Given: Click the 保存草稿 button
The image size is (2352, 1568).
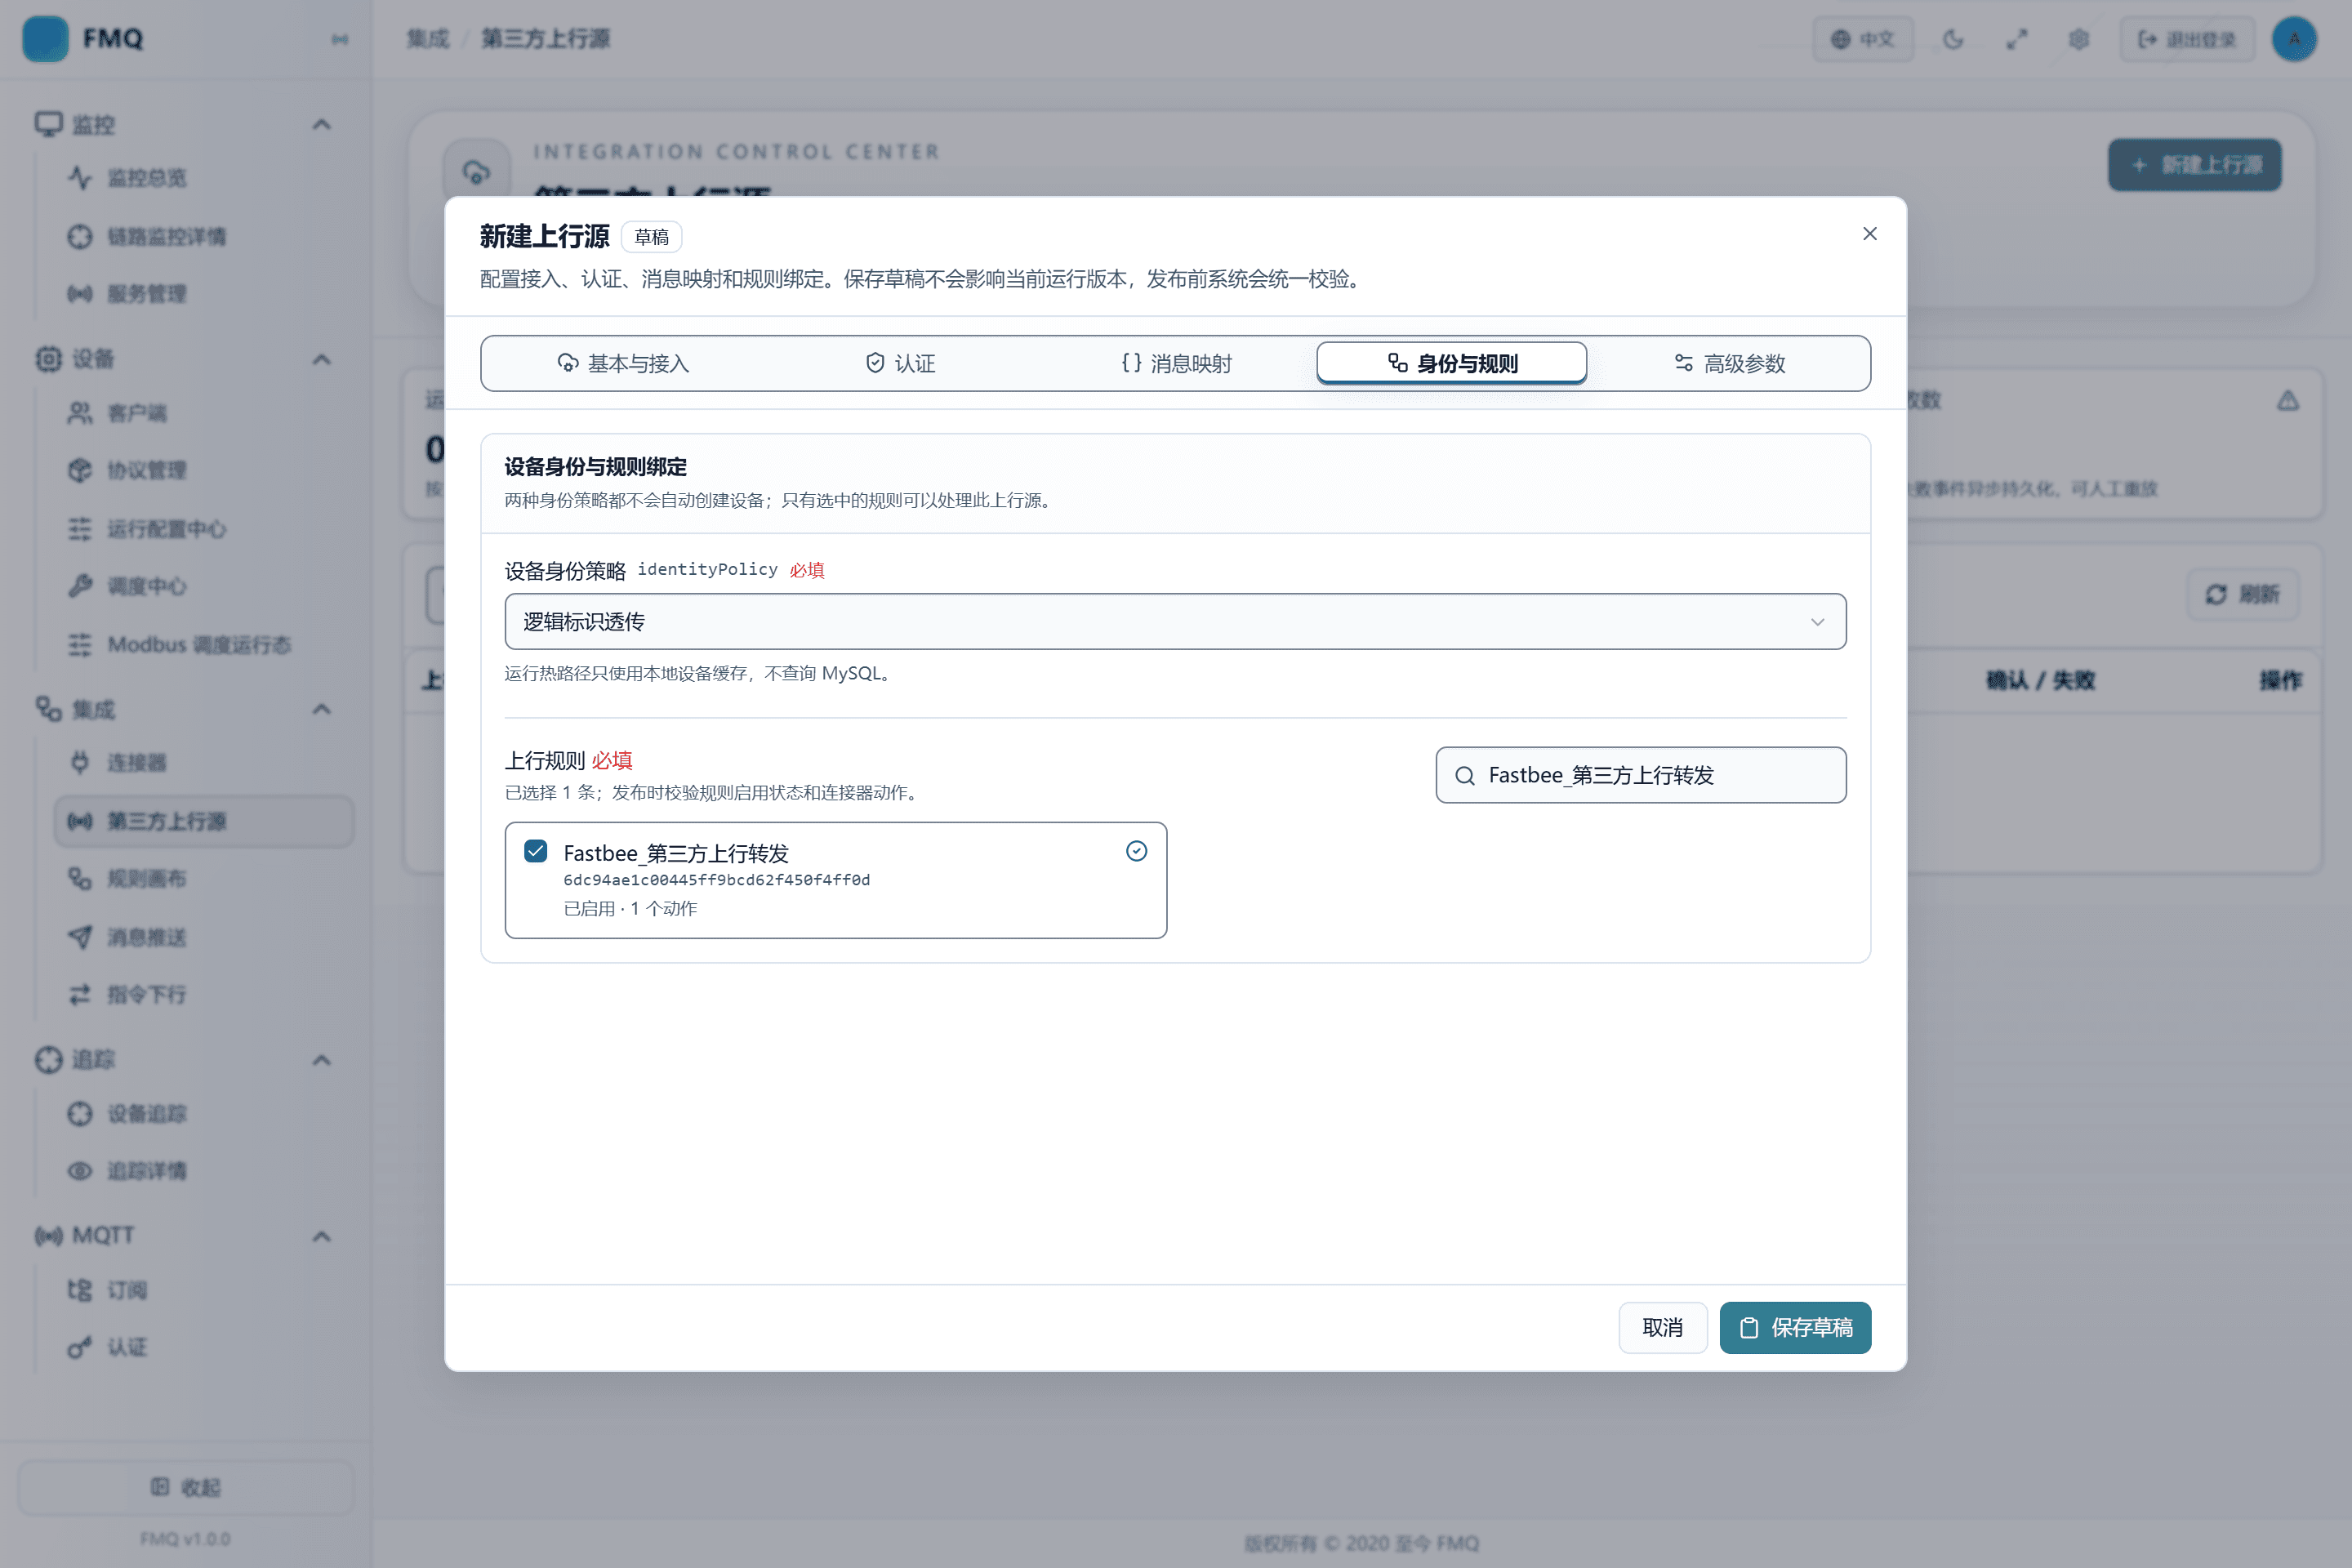Looking at the screenshot, I should pos(1795,1328).
